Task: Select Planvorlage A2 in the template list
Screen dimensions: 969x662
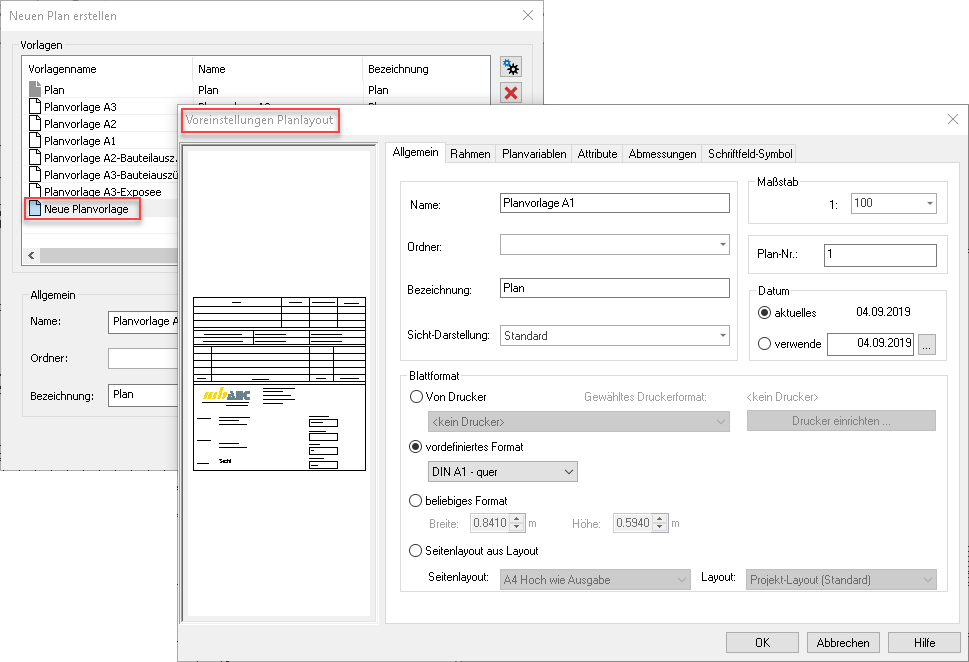Action: click(x=80, y=124)
